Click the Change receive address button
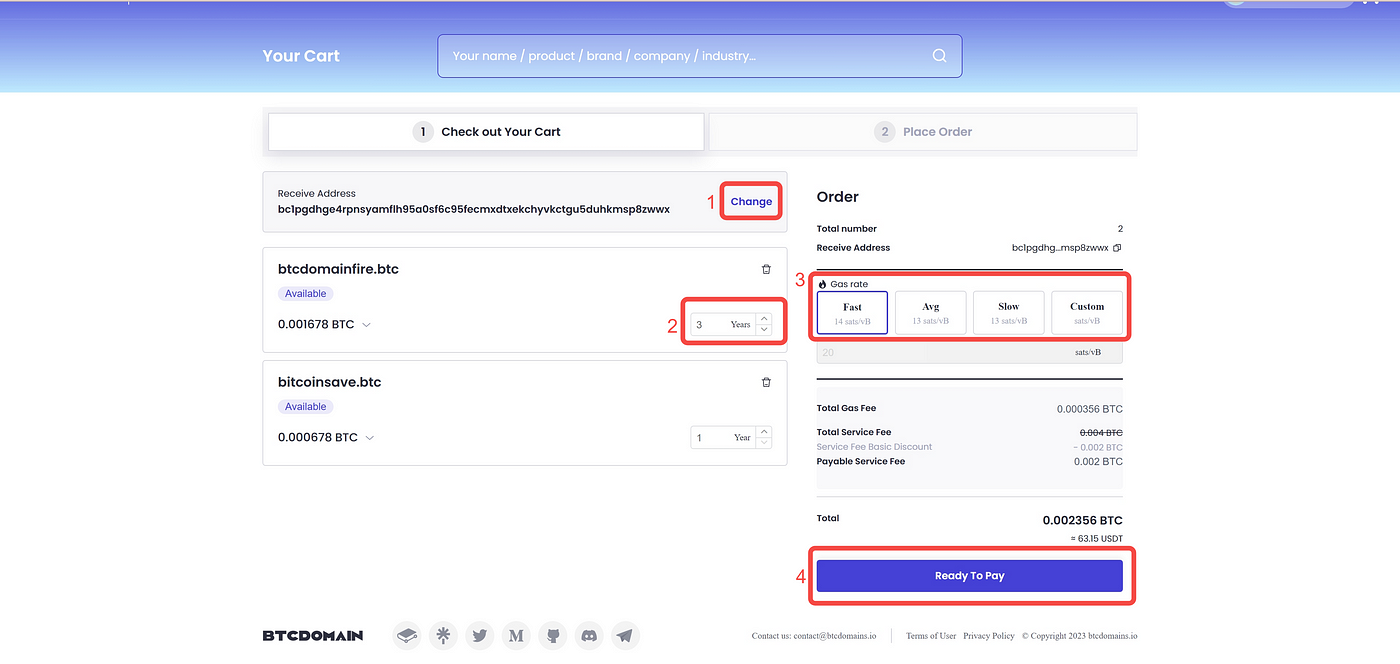 [751, 201]
